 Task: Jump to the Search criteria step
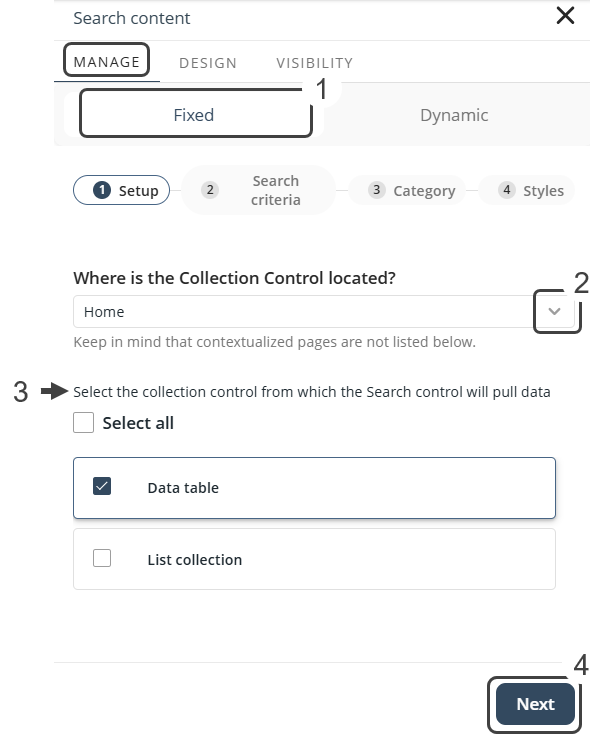pos(258,190)
